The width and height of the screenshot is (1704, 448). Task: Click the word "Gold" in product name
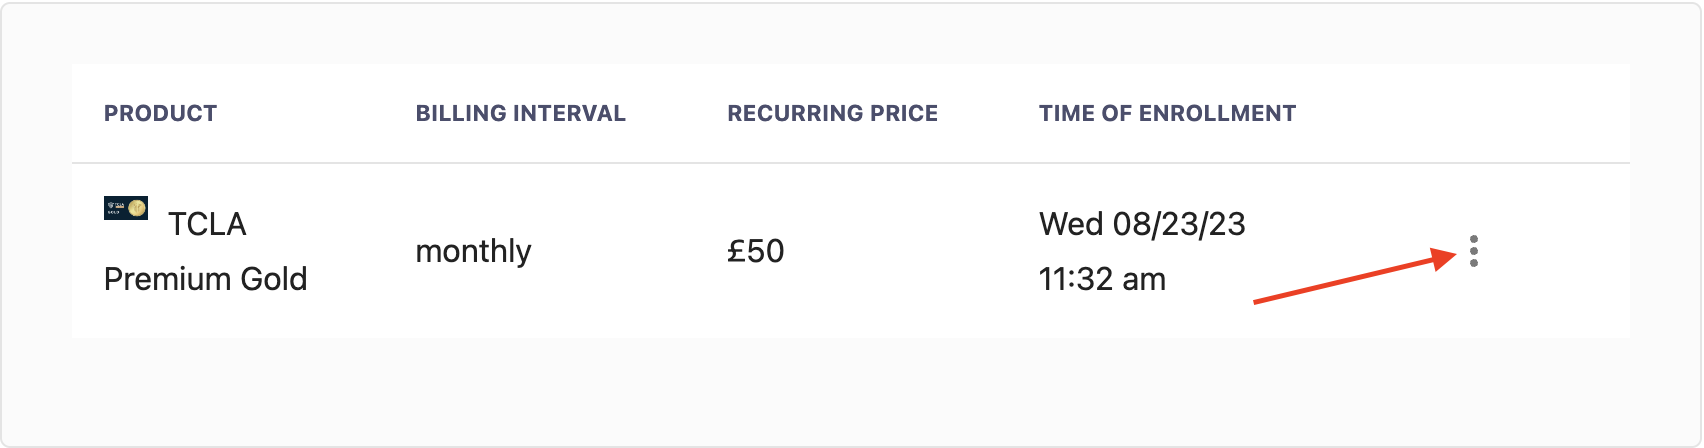(x=273, y=279)
